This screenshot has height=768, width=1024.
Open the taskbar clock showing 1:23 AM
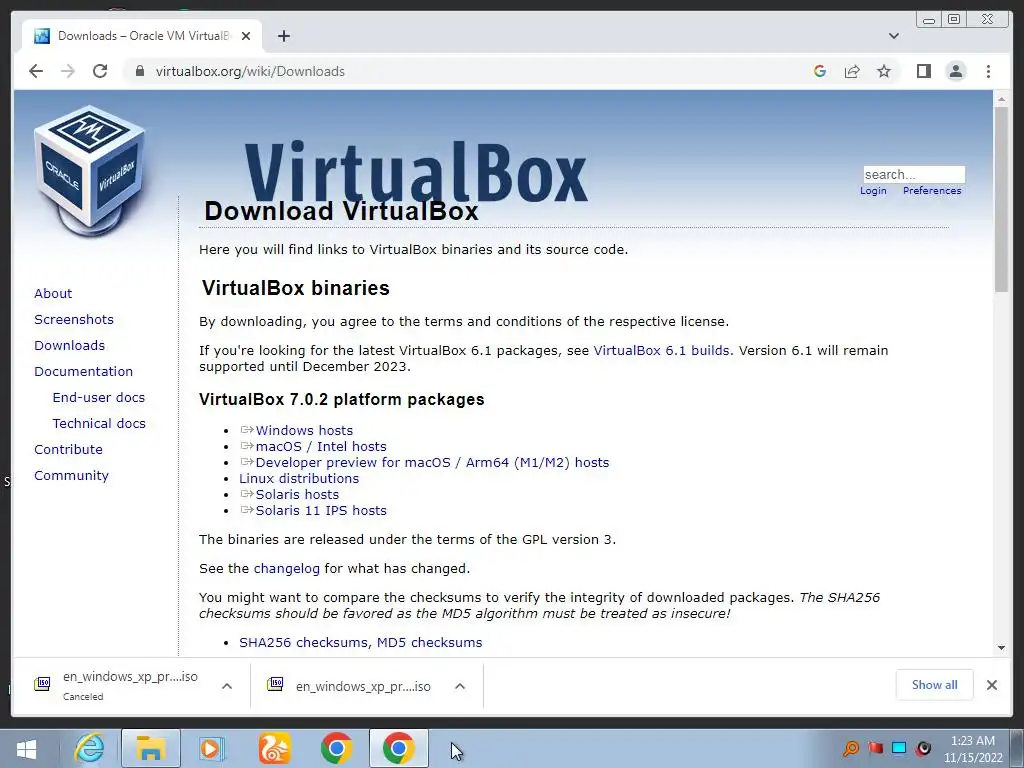tap(972, 749)
